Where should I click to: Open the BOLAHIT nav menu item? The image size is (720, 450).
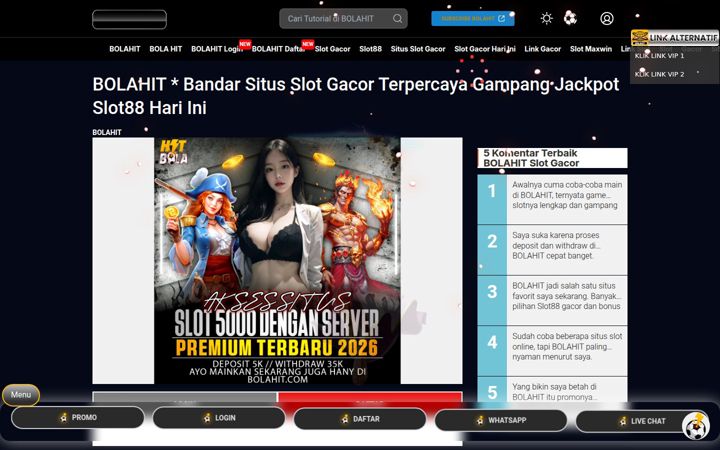[124, 49]
